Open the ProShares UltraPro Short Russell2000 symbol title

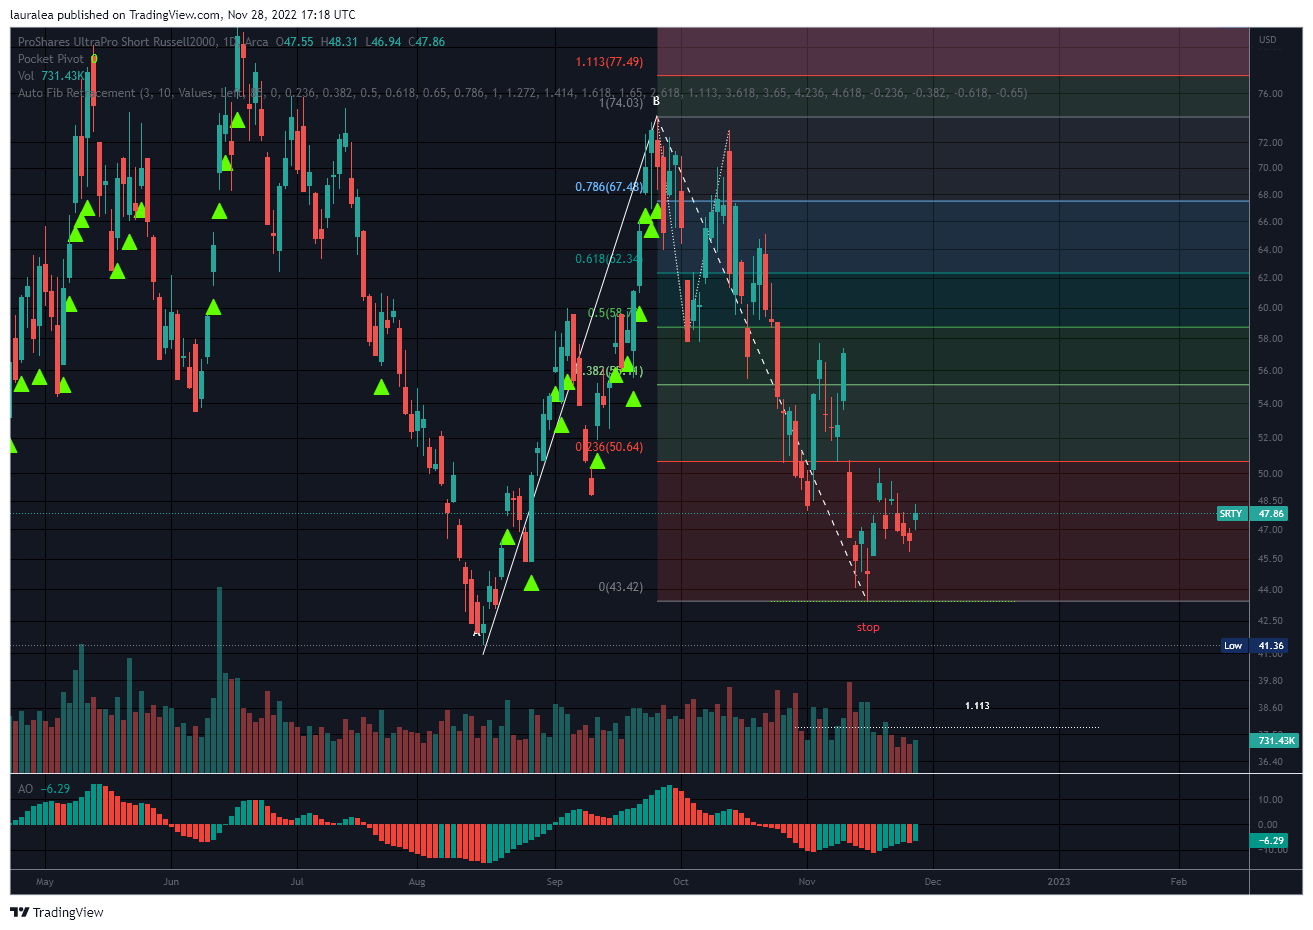click(x=117, y=42)
